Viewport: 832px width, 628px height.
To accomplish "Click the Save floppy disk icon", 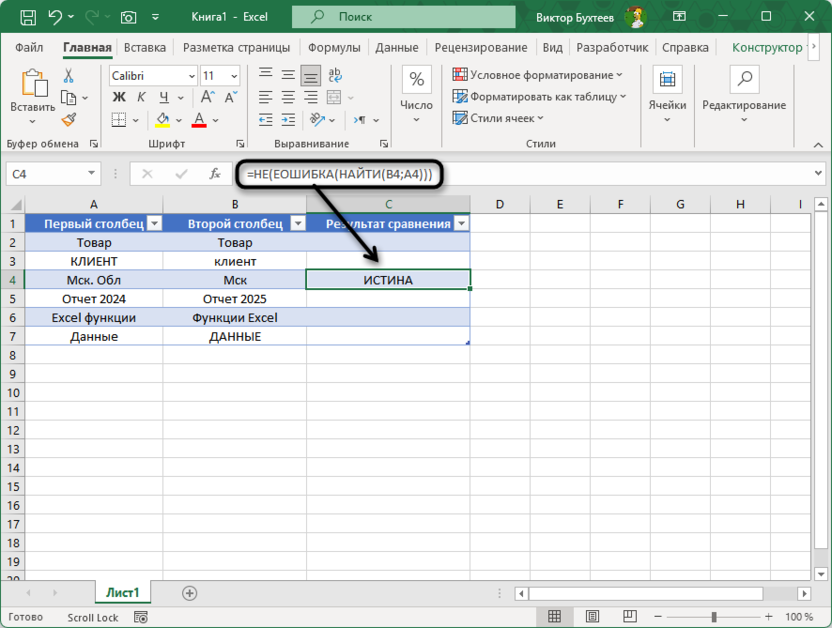I will pos(28,17).
